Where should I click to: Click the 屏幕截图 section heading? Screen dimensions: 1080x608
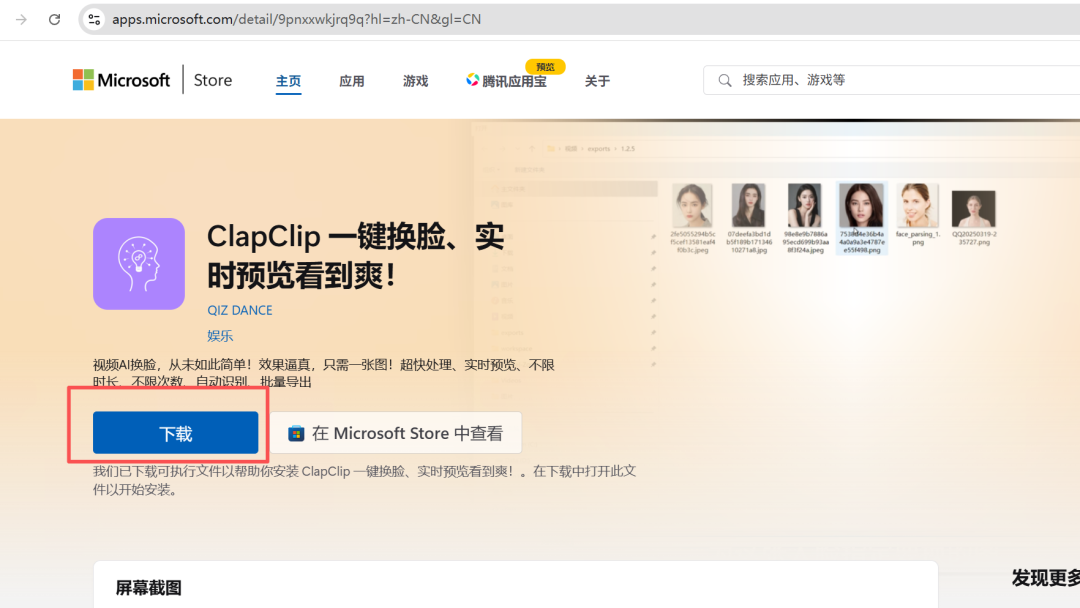(x=149, y=587)
